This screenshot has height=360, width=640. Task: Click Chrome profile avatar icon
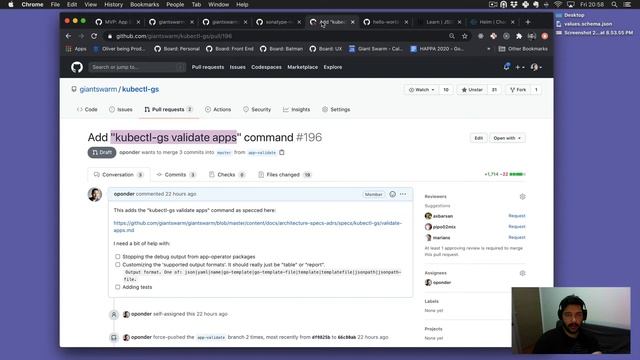click(544, 36)
